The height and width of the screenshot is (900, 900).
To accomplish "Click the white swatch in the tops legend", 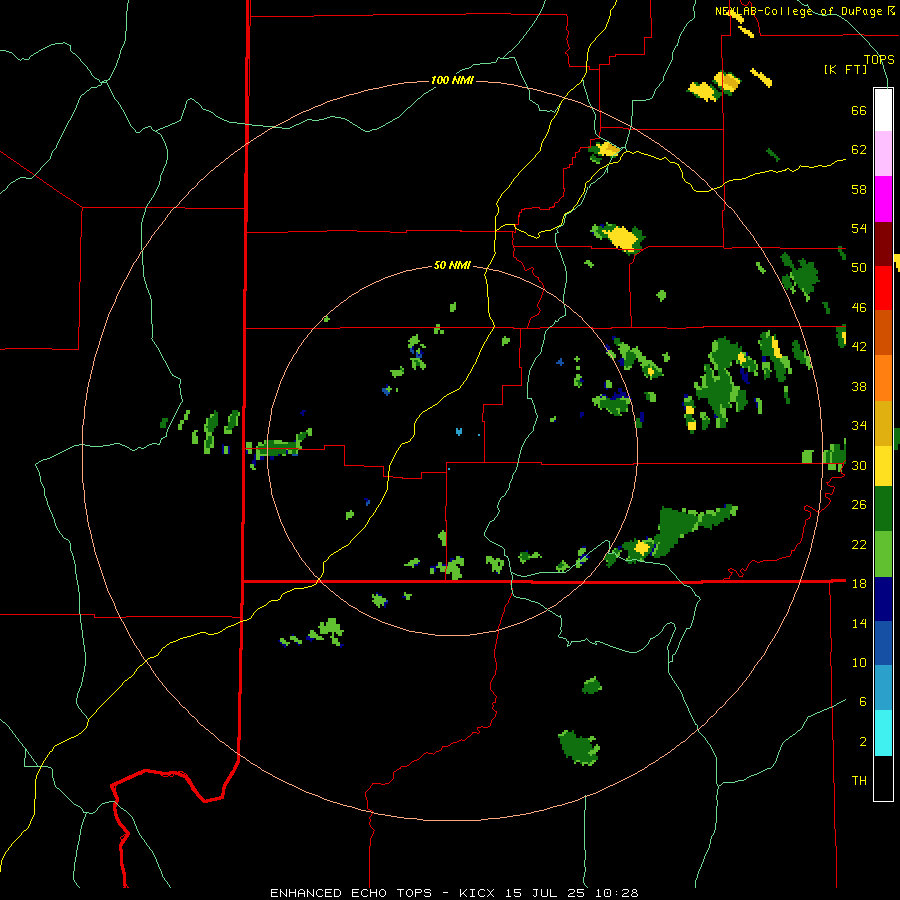I will pos(883,110).
